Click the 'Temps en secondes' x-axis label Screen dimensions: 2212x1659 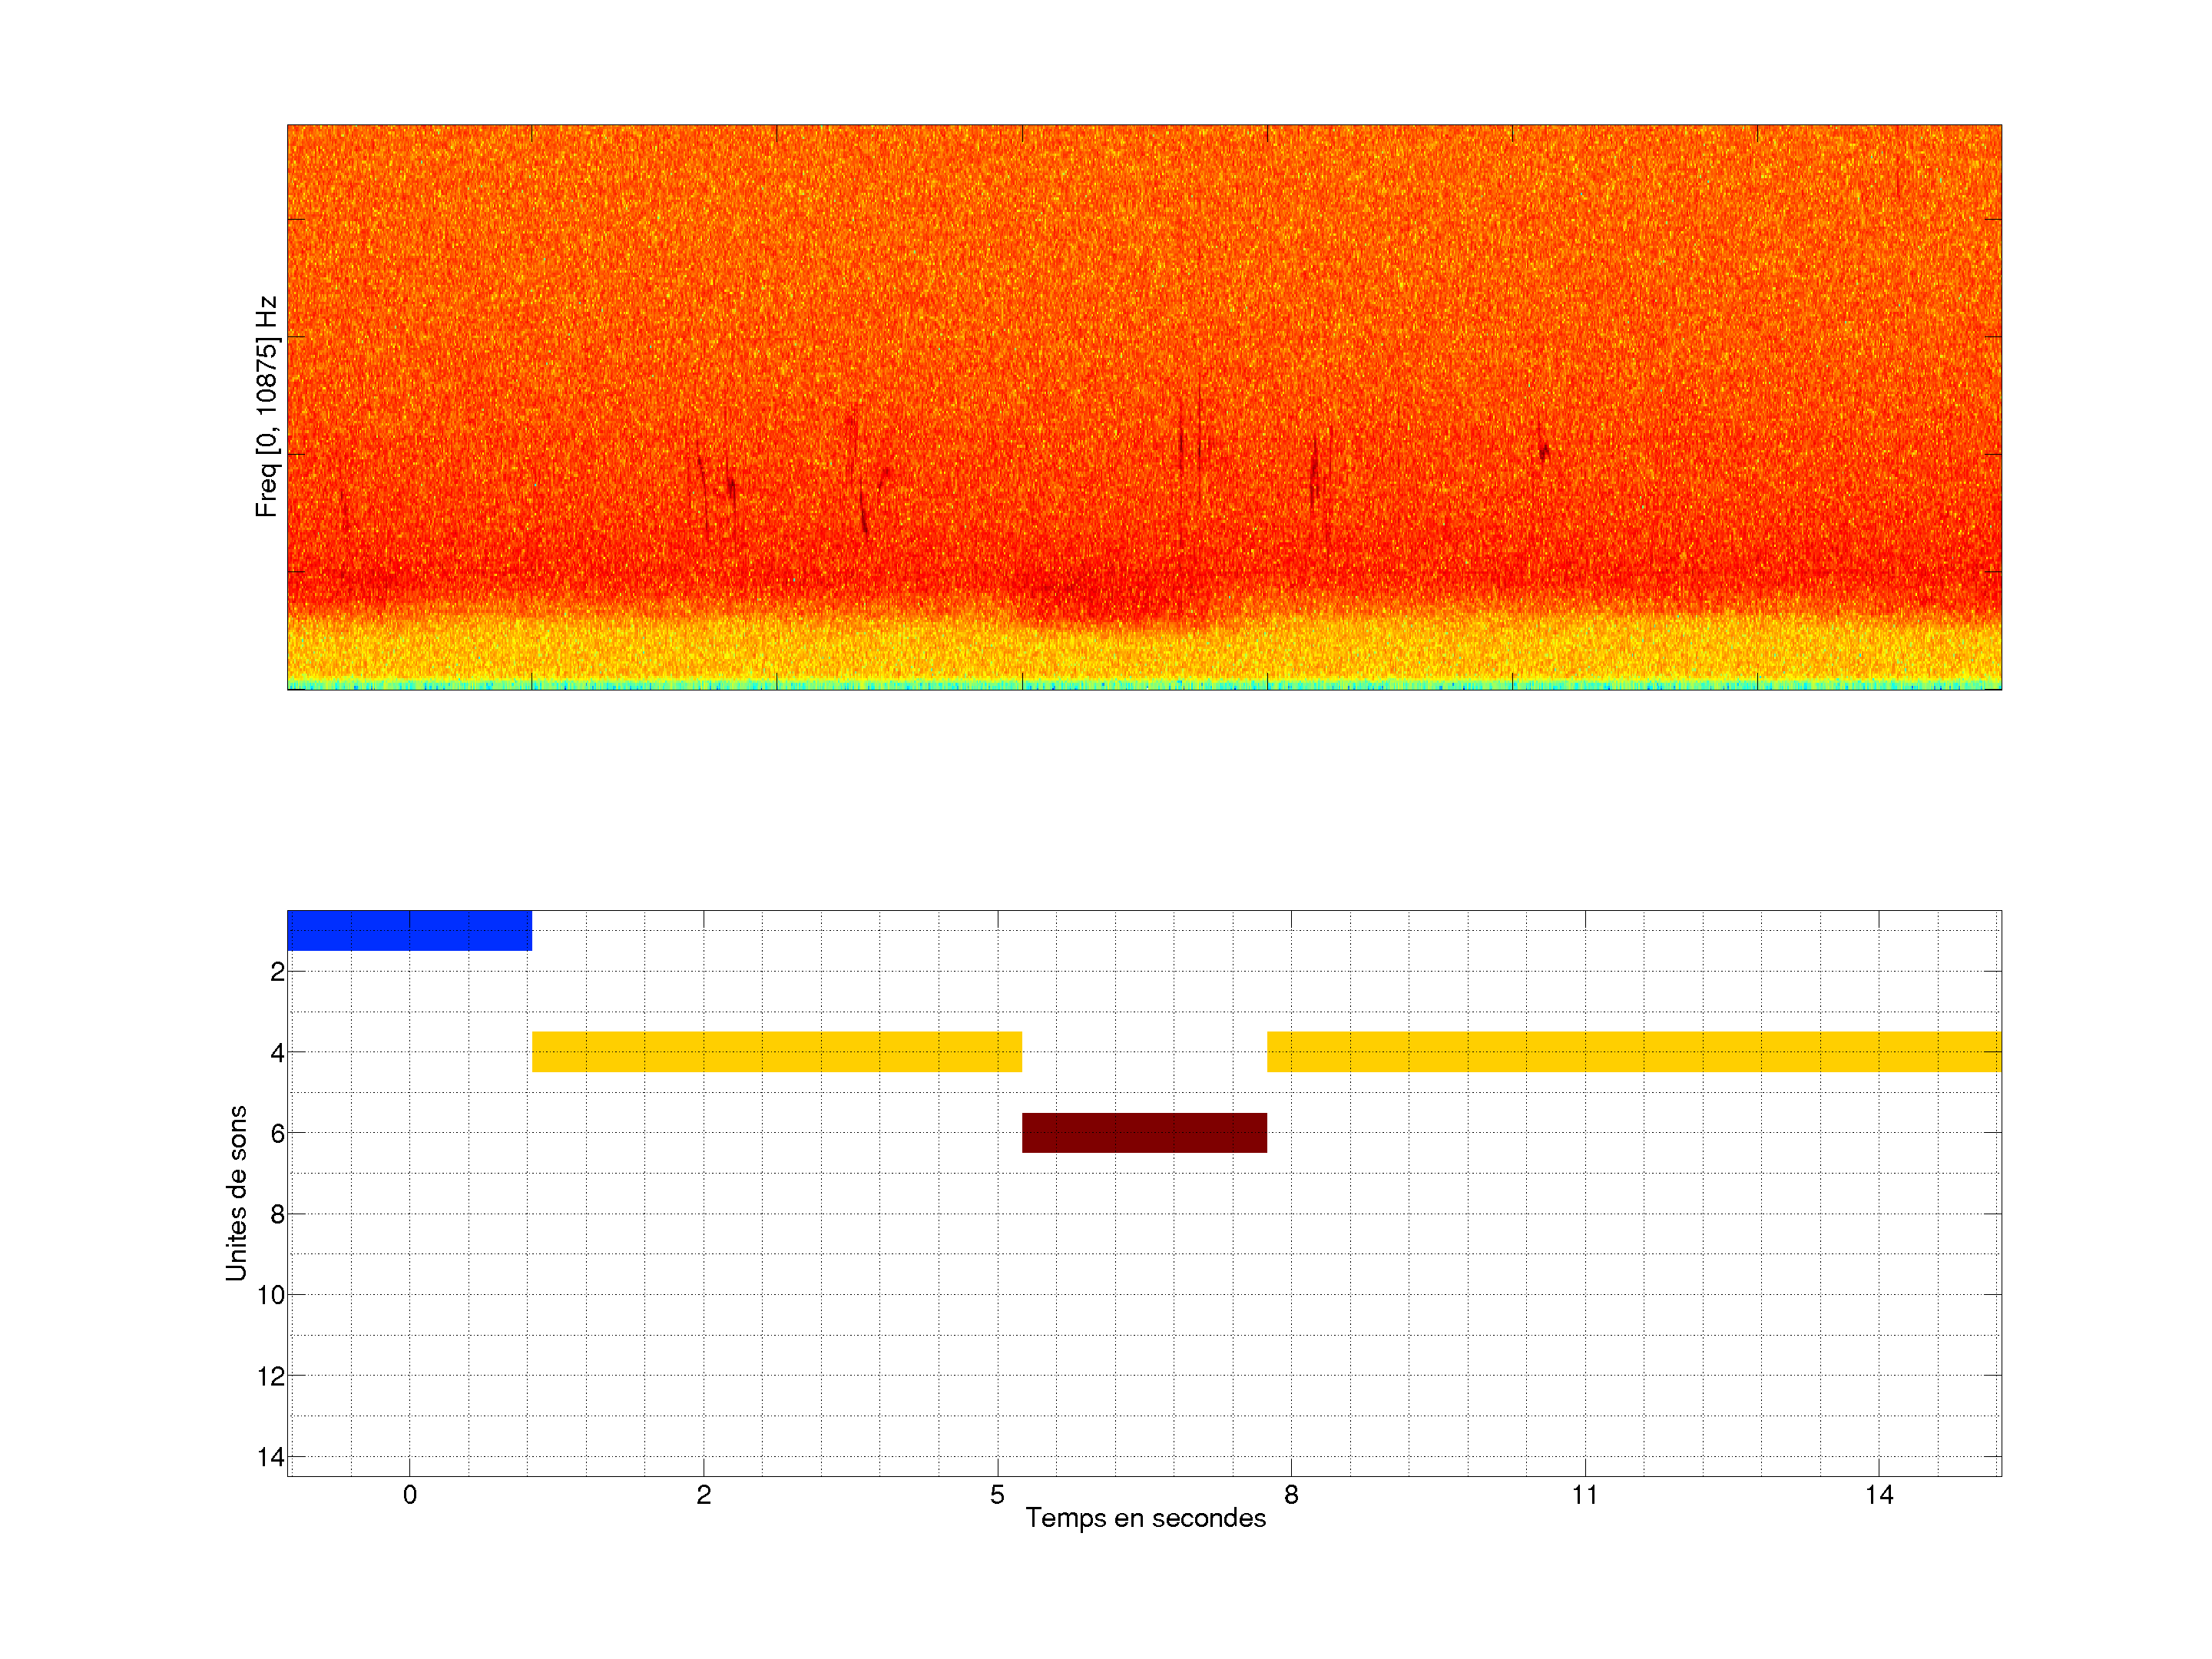pyautogui.click(x=1145, y=1518)
